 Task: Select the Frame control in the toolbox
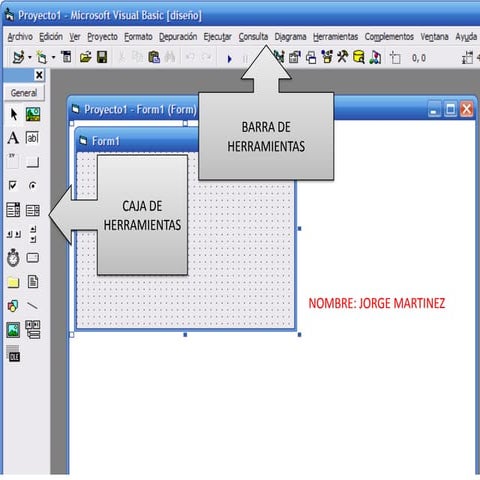point(13,161)
